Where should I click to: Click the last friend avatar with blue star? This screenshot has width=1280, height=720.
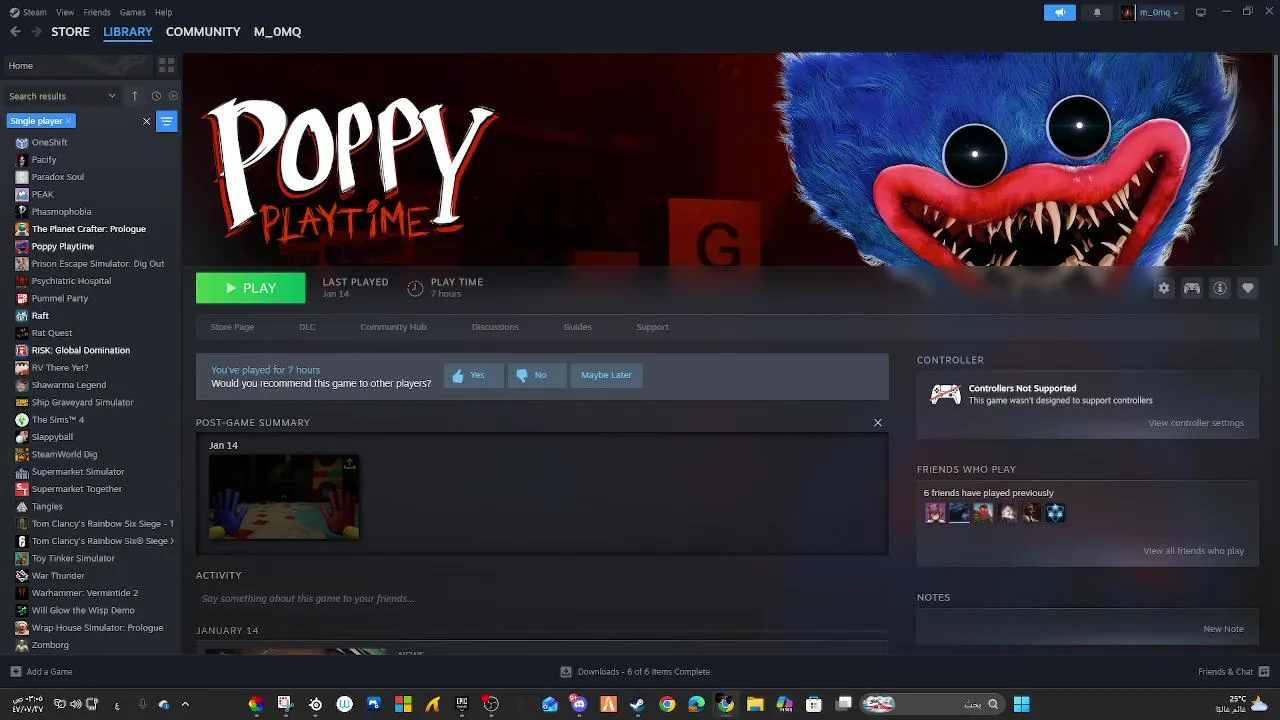tap(1055, 513)
